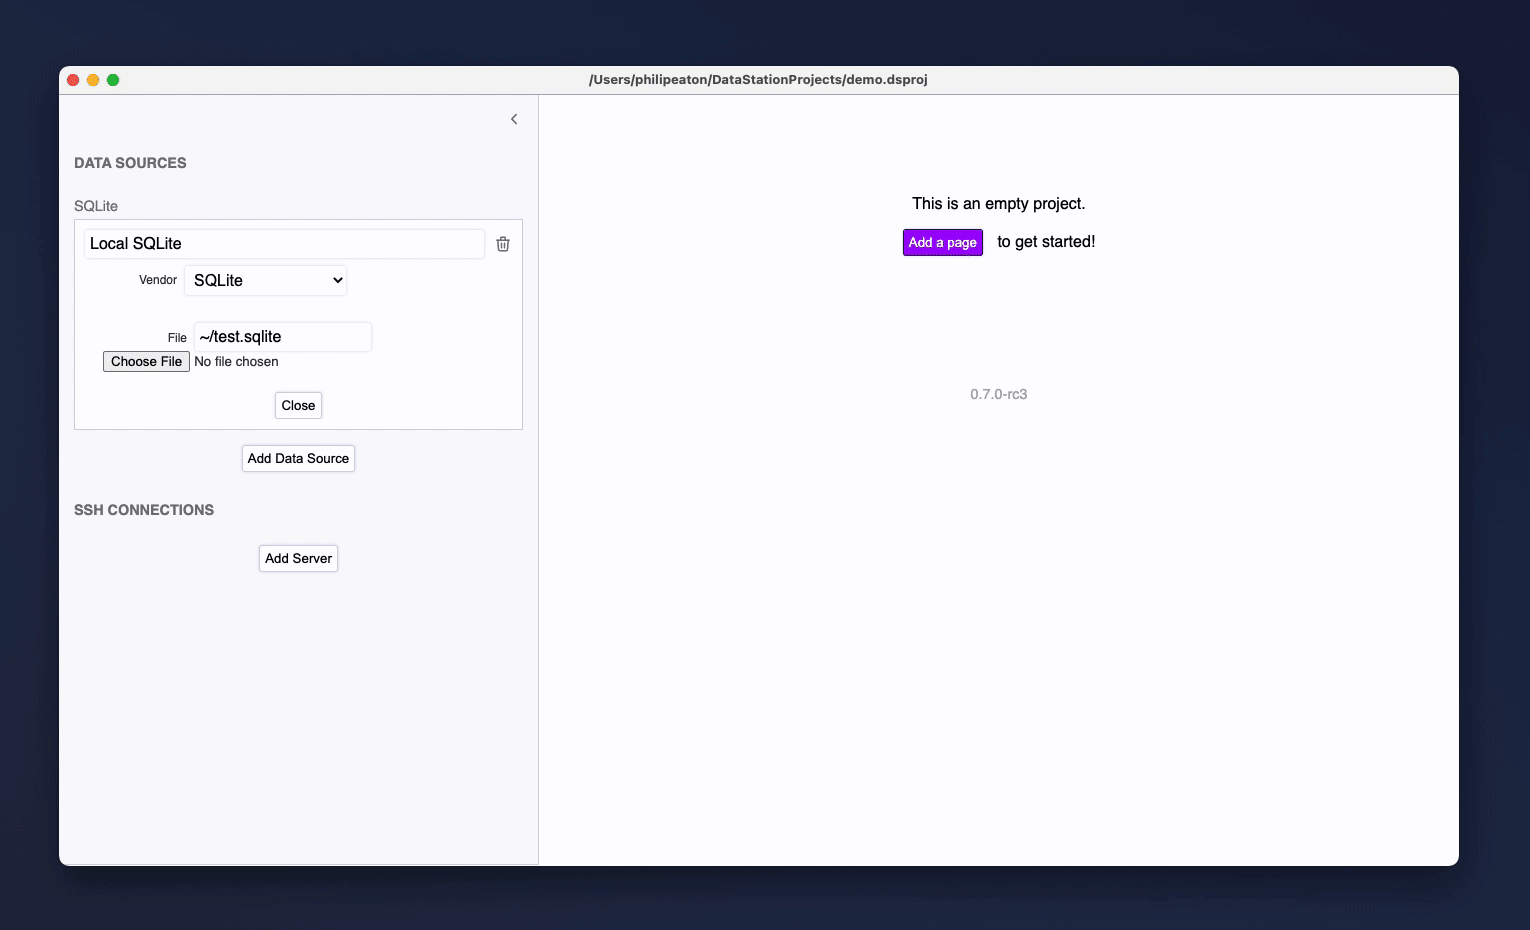Click the sidebar collapse chevron at panel top
This screenshot has height=930, width=1530.
point(514,119)
